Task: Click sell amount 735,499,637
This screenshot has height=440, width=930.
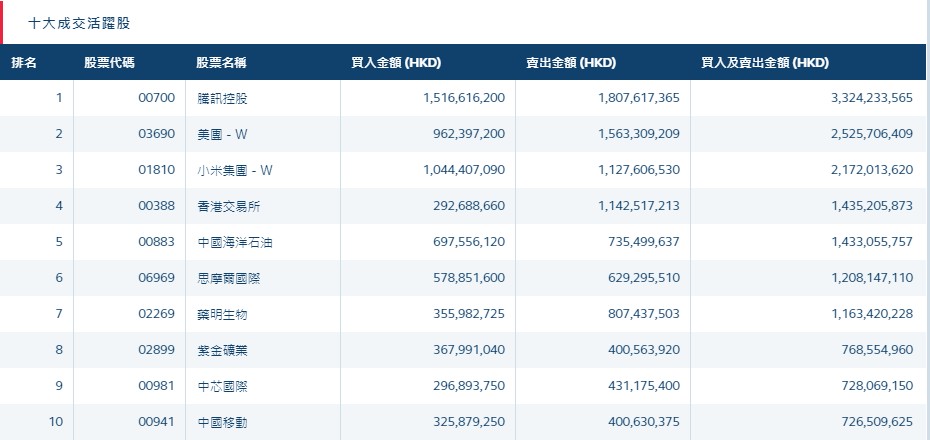Action: [x=644, y=242]
